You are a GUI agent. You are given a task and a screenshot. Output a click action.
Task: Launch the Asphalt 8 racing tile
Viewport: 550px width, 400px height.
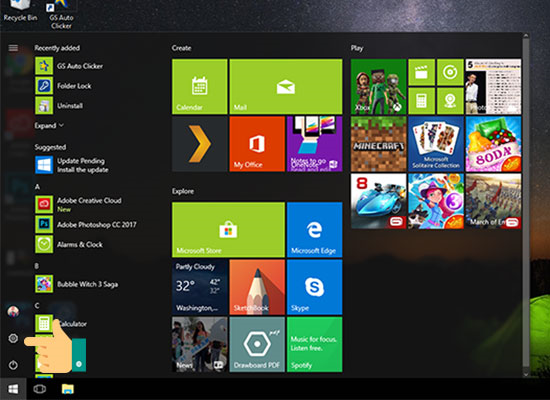pos(378,201)
